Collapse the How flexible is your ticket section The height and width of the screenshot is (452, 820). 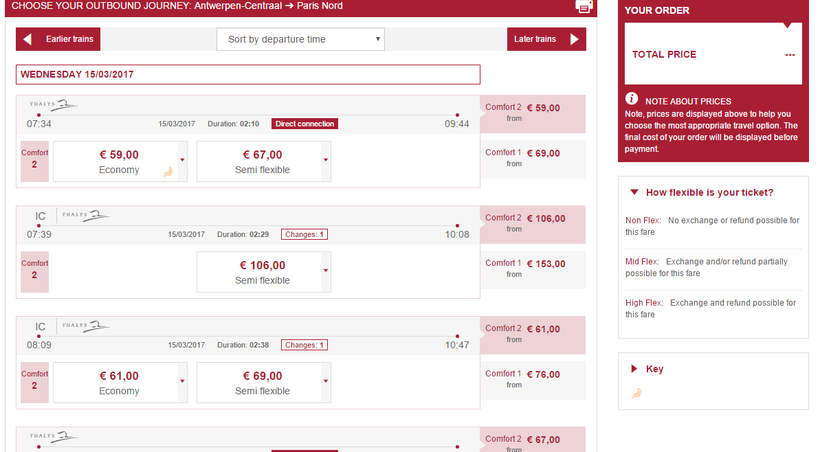pos(634,192)
